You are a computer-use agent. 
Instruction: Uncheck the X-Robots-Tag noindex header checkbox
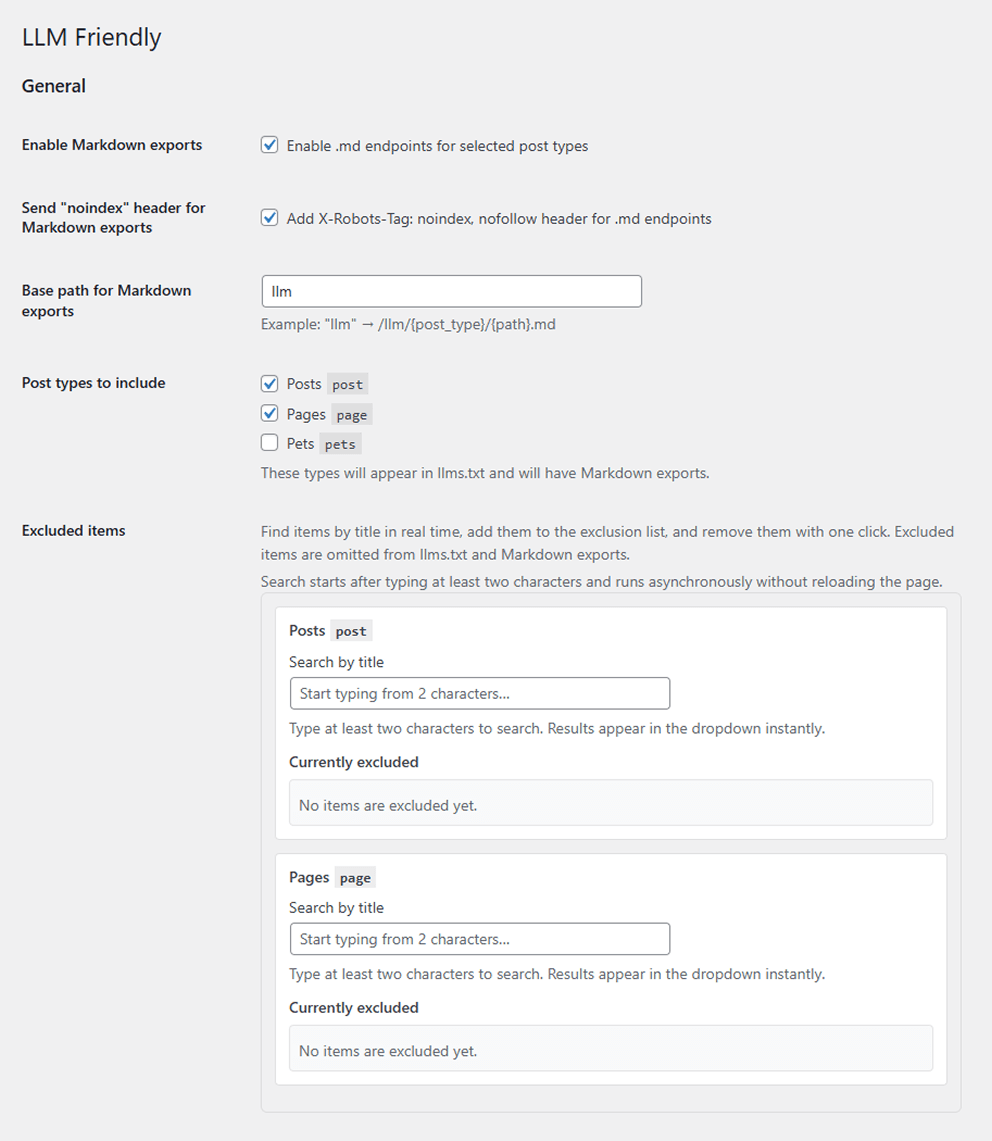click(269, 218)
